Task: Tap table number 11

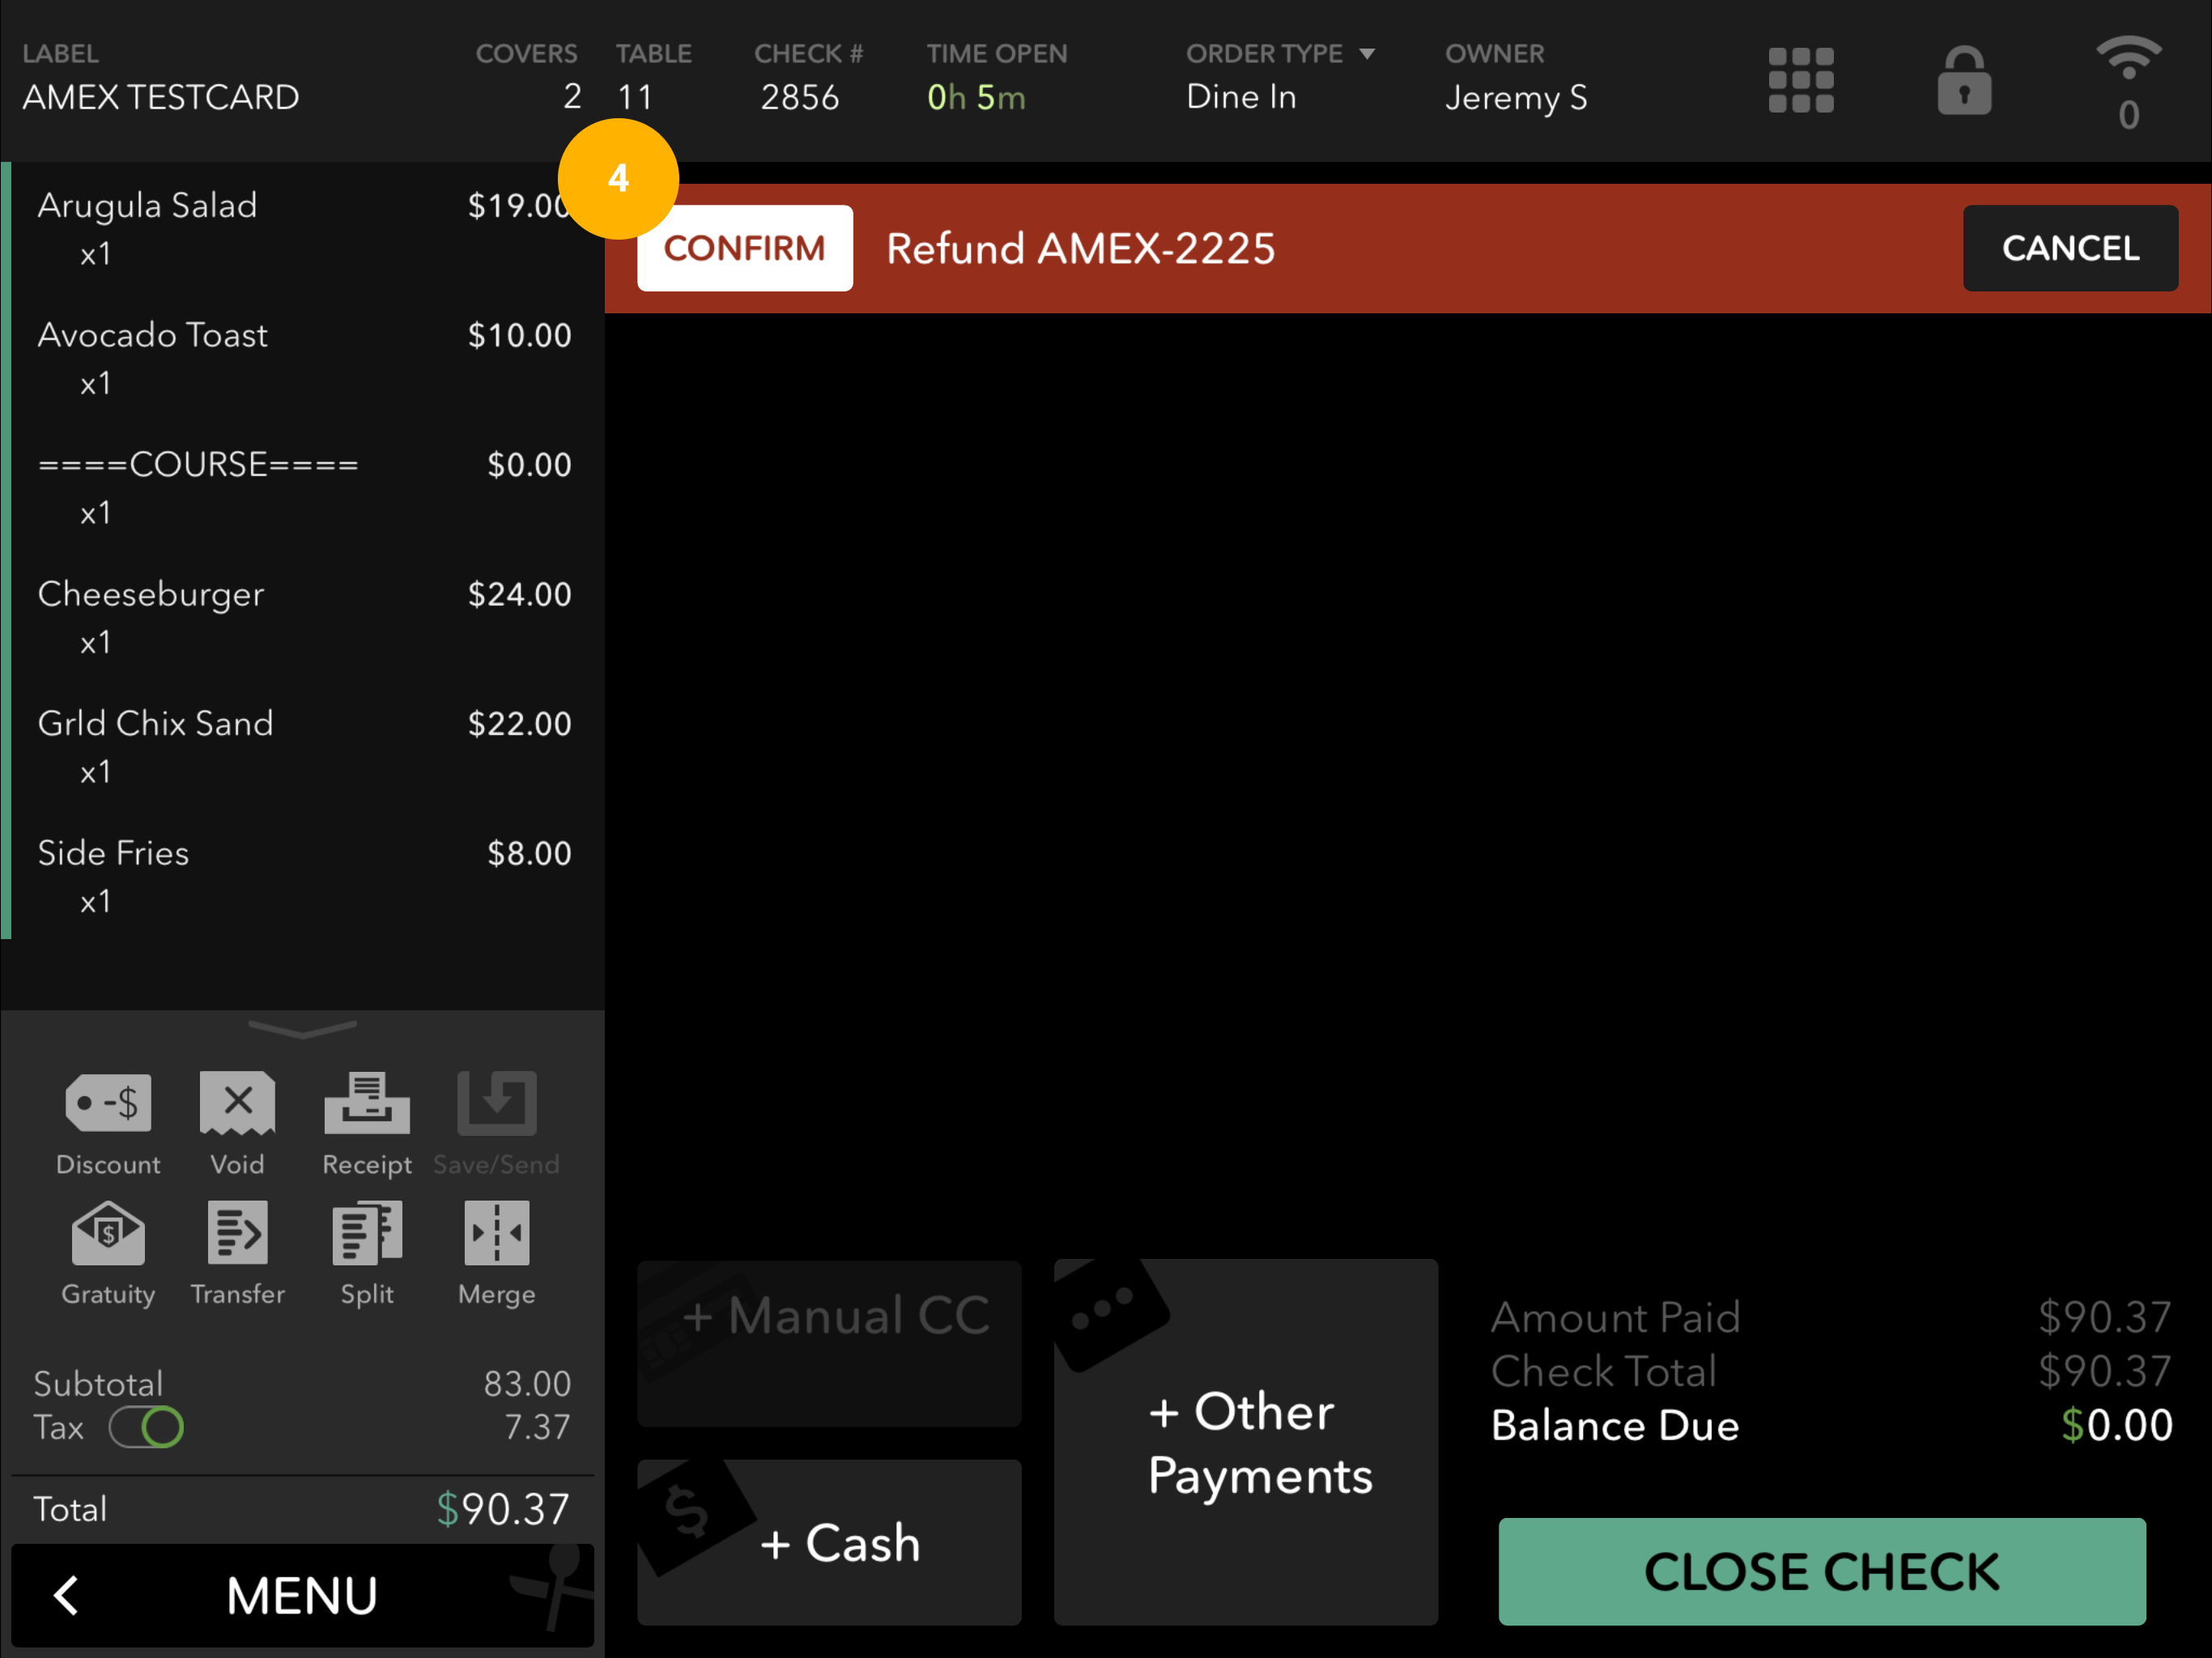Action: pos(635,97)
